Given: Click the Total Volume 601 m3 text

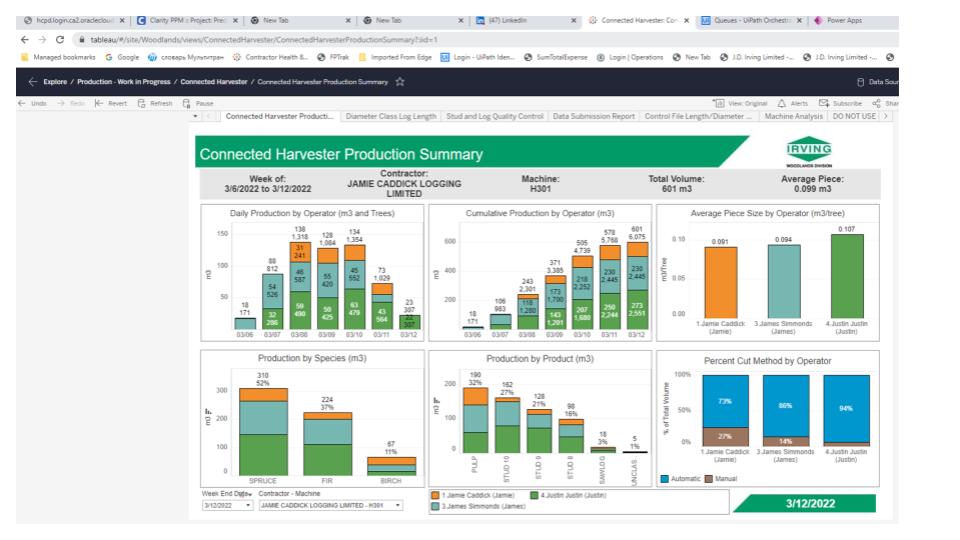Looking at the screenshot, I should 677,184.
